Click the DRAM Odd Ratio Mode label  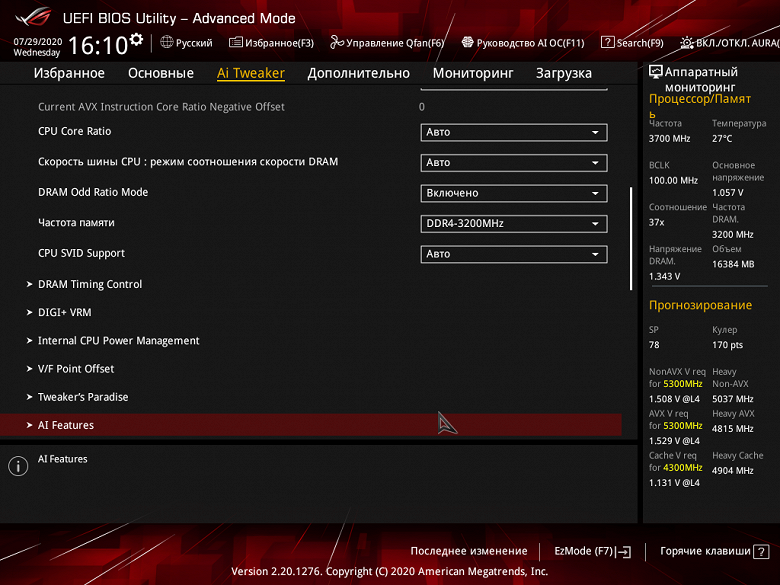click(93, 192)
